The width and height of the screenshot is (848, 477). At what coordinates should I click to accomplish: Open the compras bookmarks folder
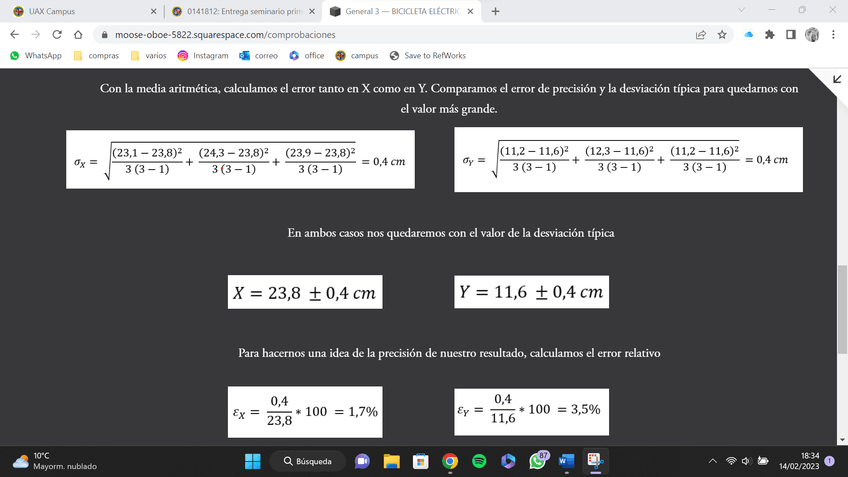pos(96,56)
